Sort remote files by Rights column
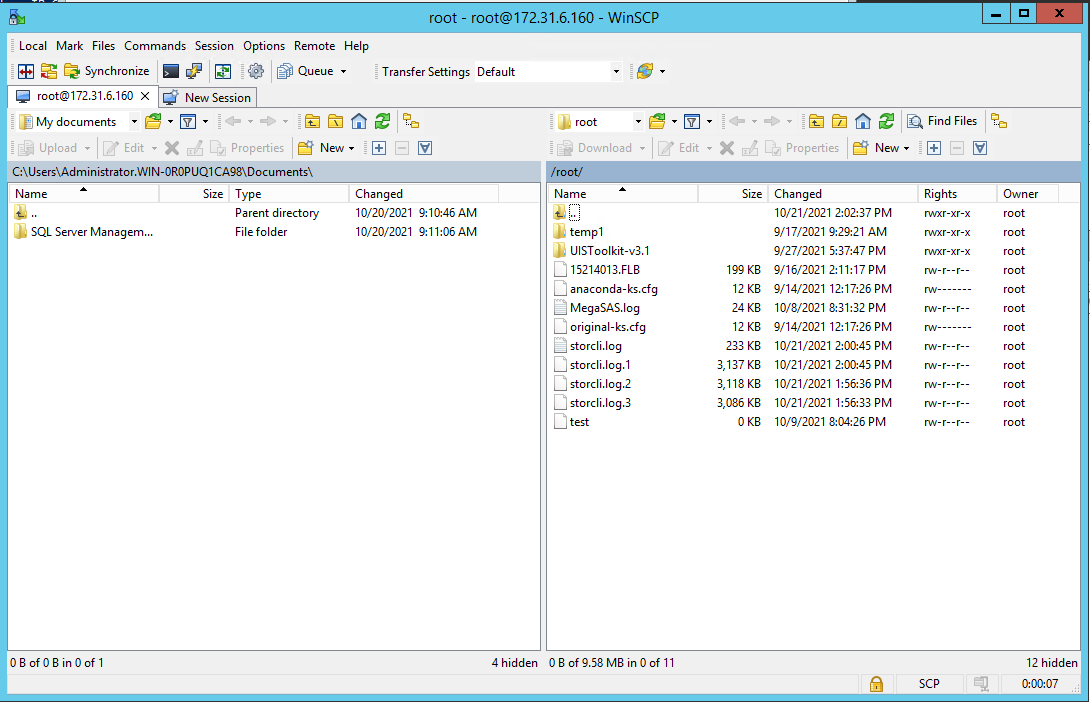This screenshot has height=702, width=1090. point(957,194)
